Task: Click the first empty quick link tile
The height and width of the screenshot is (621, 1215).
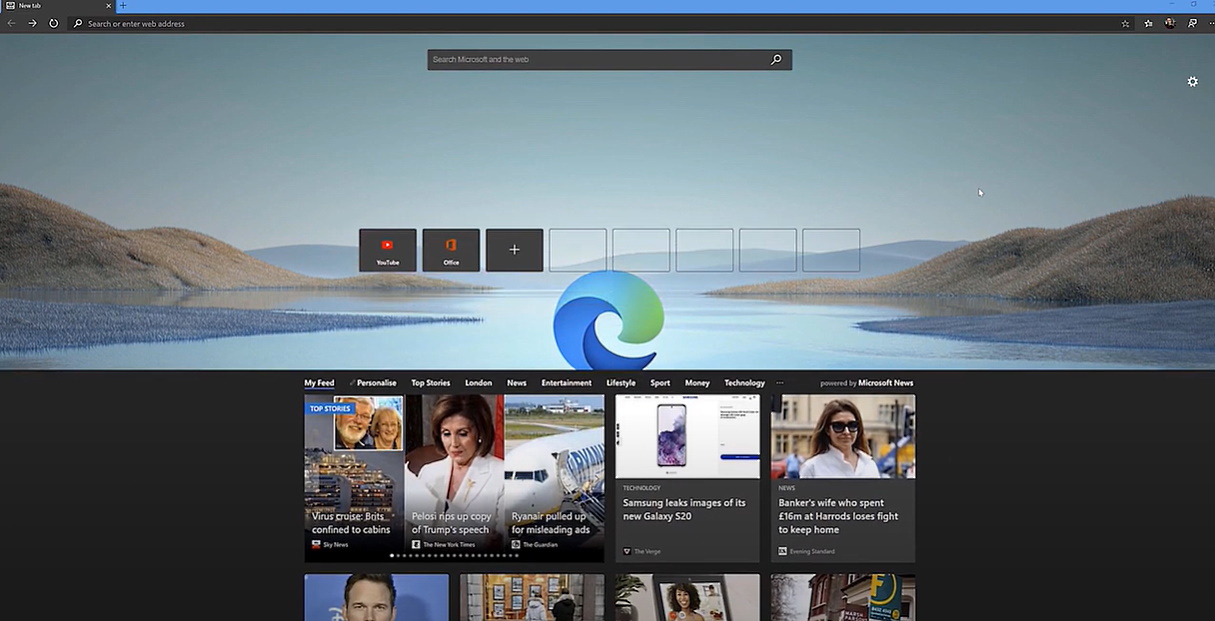Action: click(577, 250)
